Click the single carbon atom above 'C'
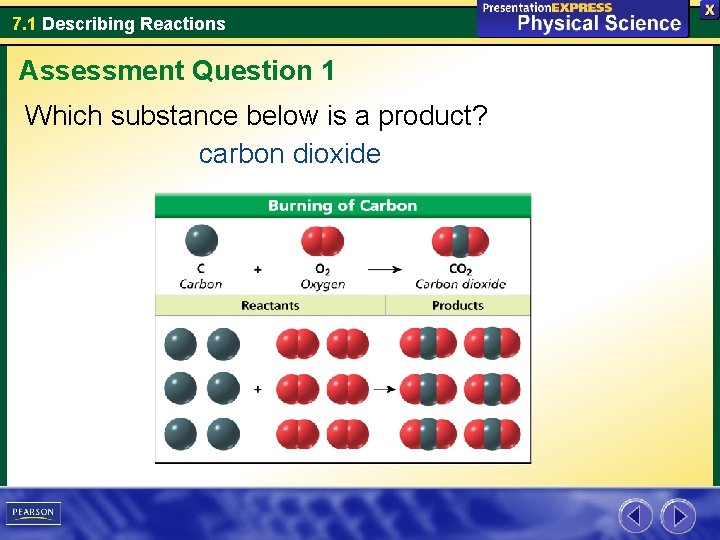The height and width of the screenshot is (540, 720). [x=202, y=240]
